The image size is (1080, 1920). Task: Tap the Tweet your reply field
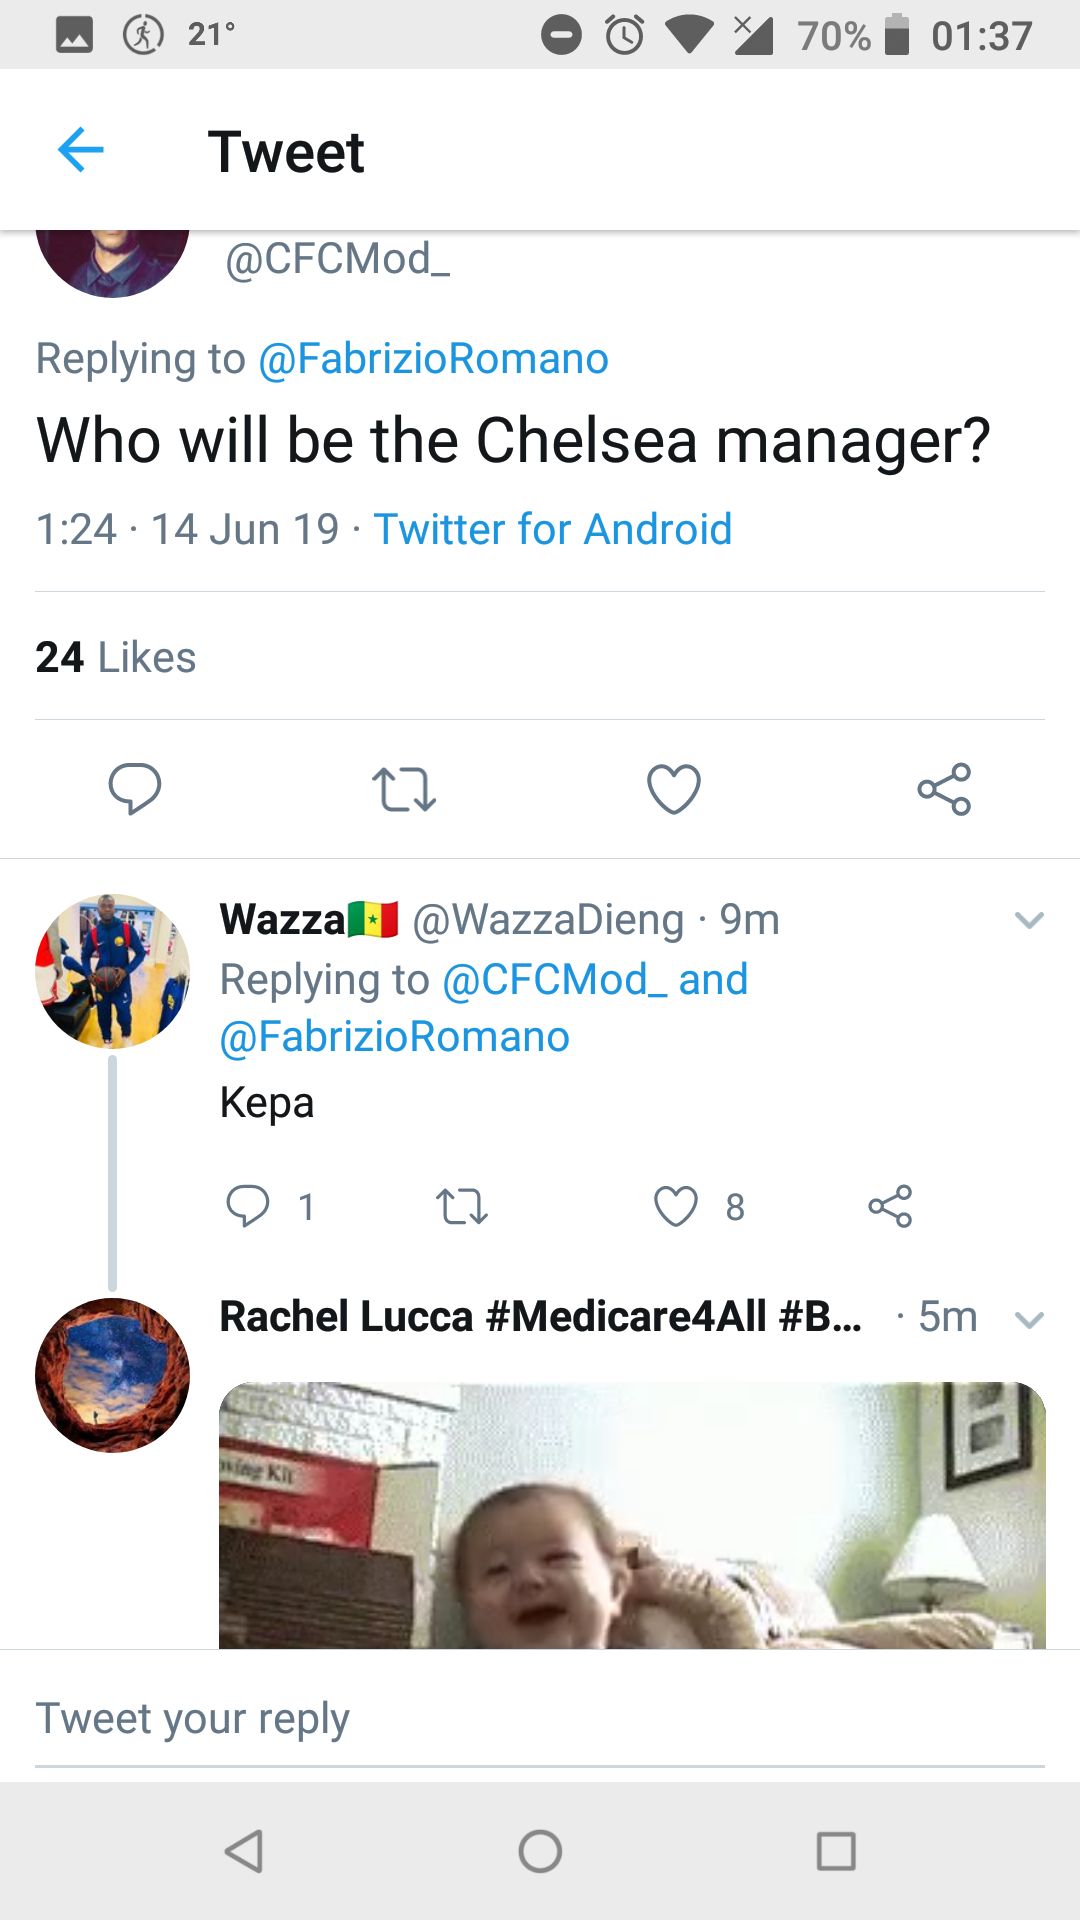pyautogui.click(x=540, y=1720)
